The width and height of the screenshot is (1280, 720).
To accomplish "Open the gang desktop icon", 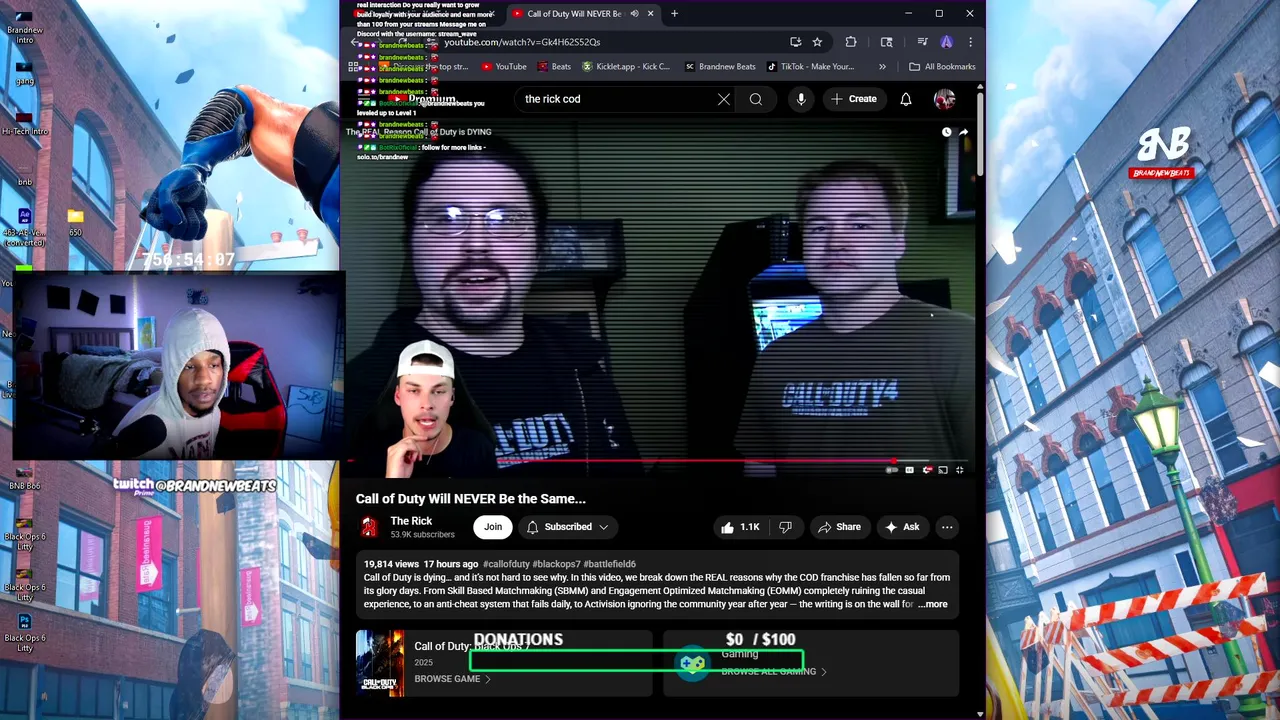I will [x=25, y=74].
